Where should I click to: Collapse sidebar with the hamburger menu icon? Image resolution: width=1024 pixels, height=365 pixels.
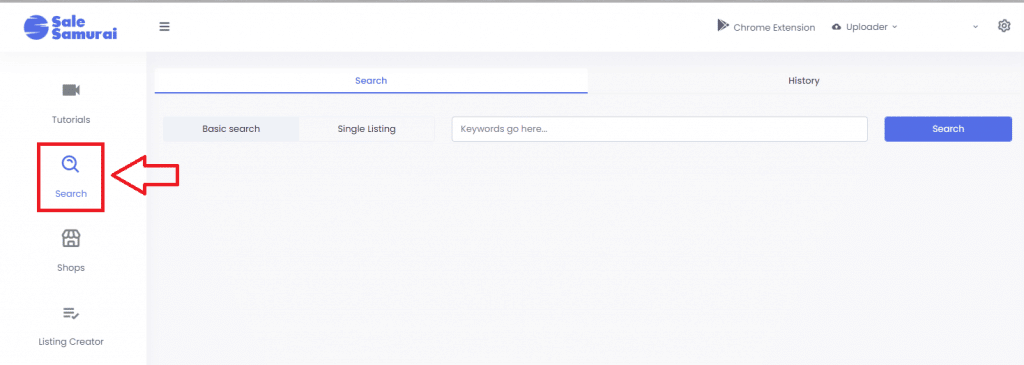[165, 27]
